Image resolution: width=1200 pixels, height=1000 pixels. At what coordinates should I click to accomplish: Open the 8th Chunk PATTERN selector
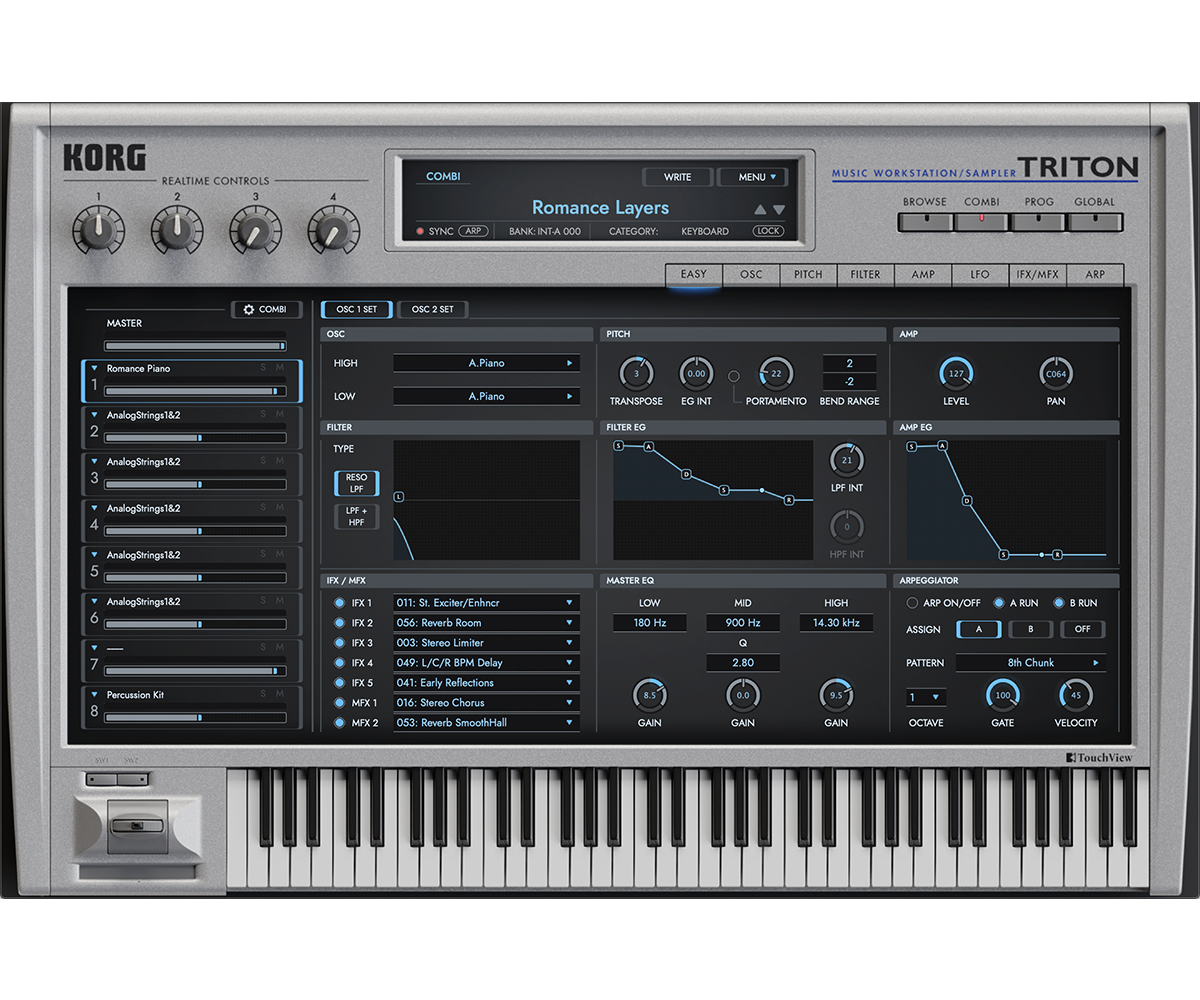click(1031, 662)
